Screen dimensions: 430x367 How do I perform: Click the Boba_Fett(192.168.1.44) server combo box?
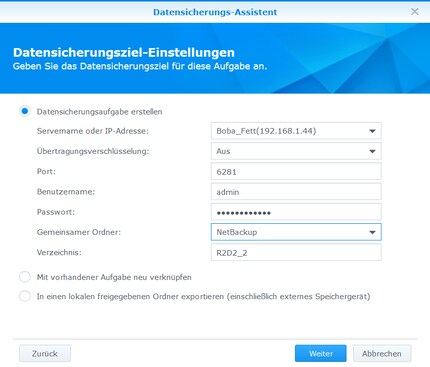[x=296, y=131]
